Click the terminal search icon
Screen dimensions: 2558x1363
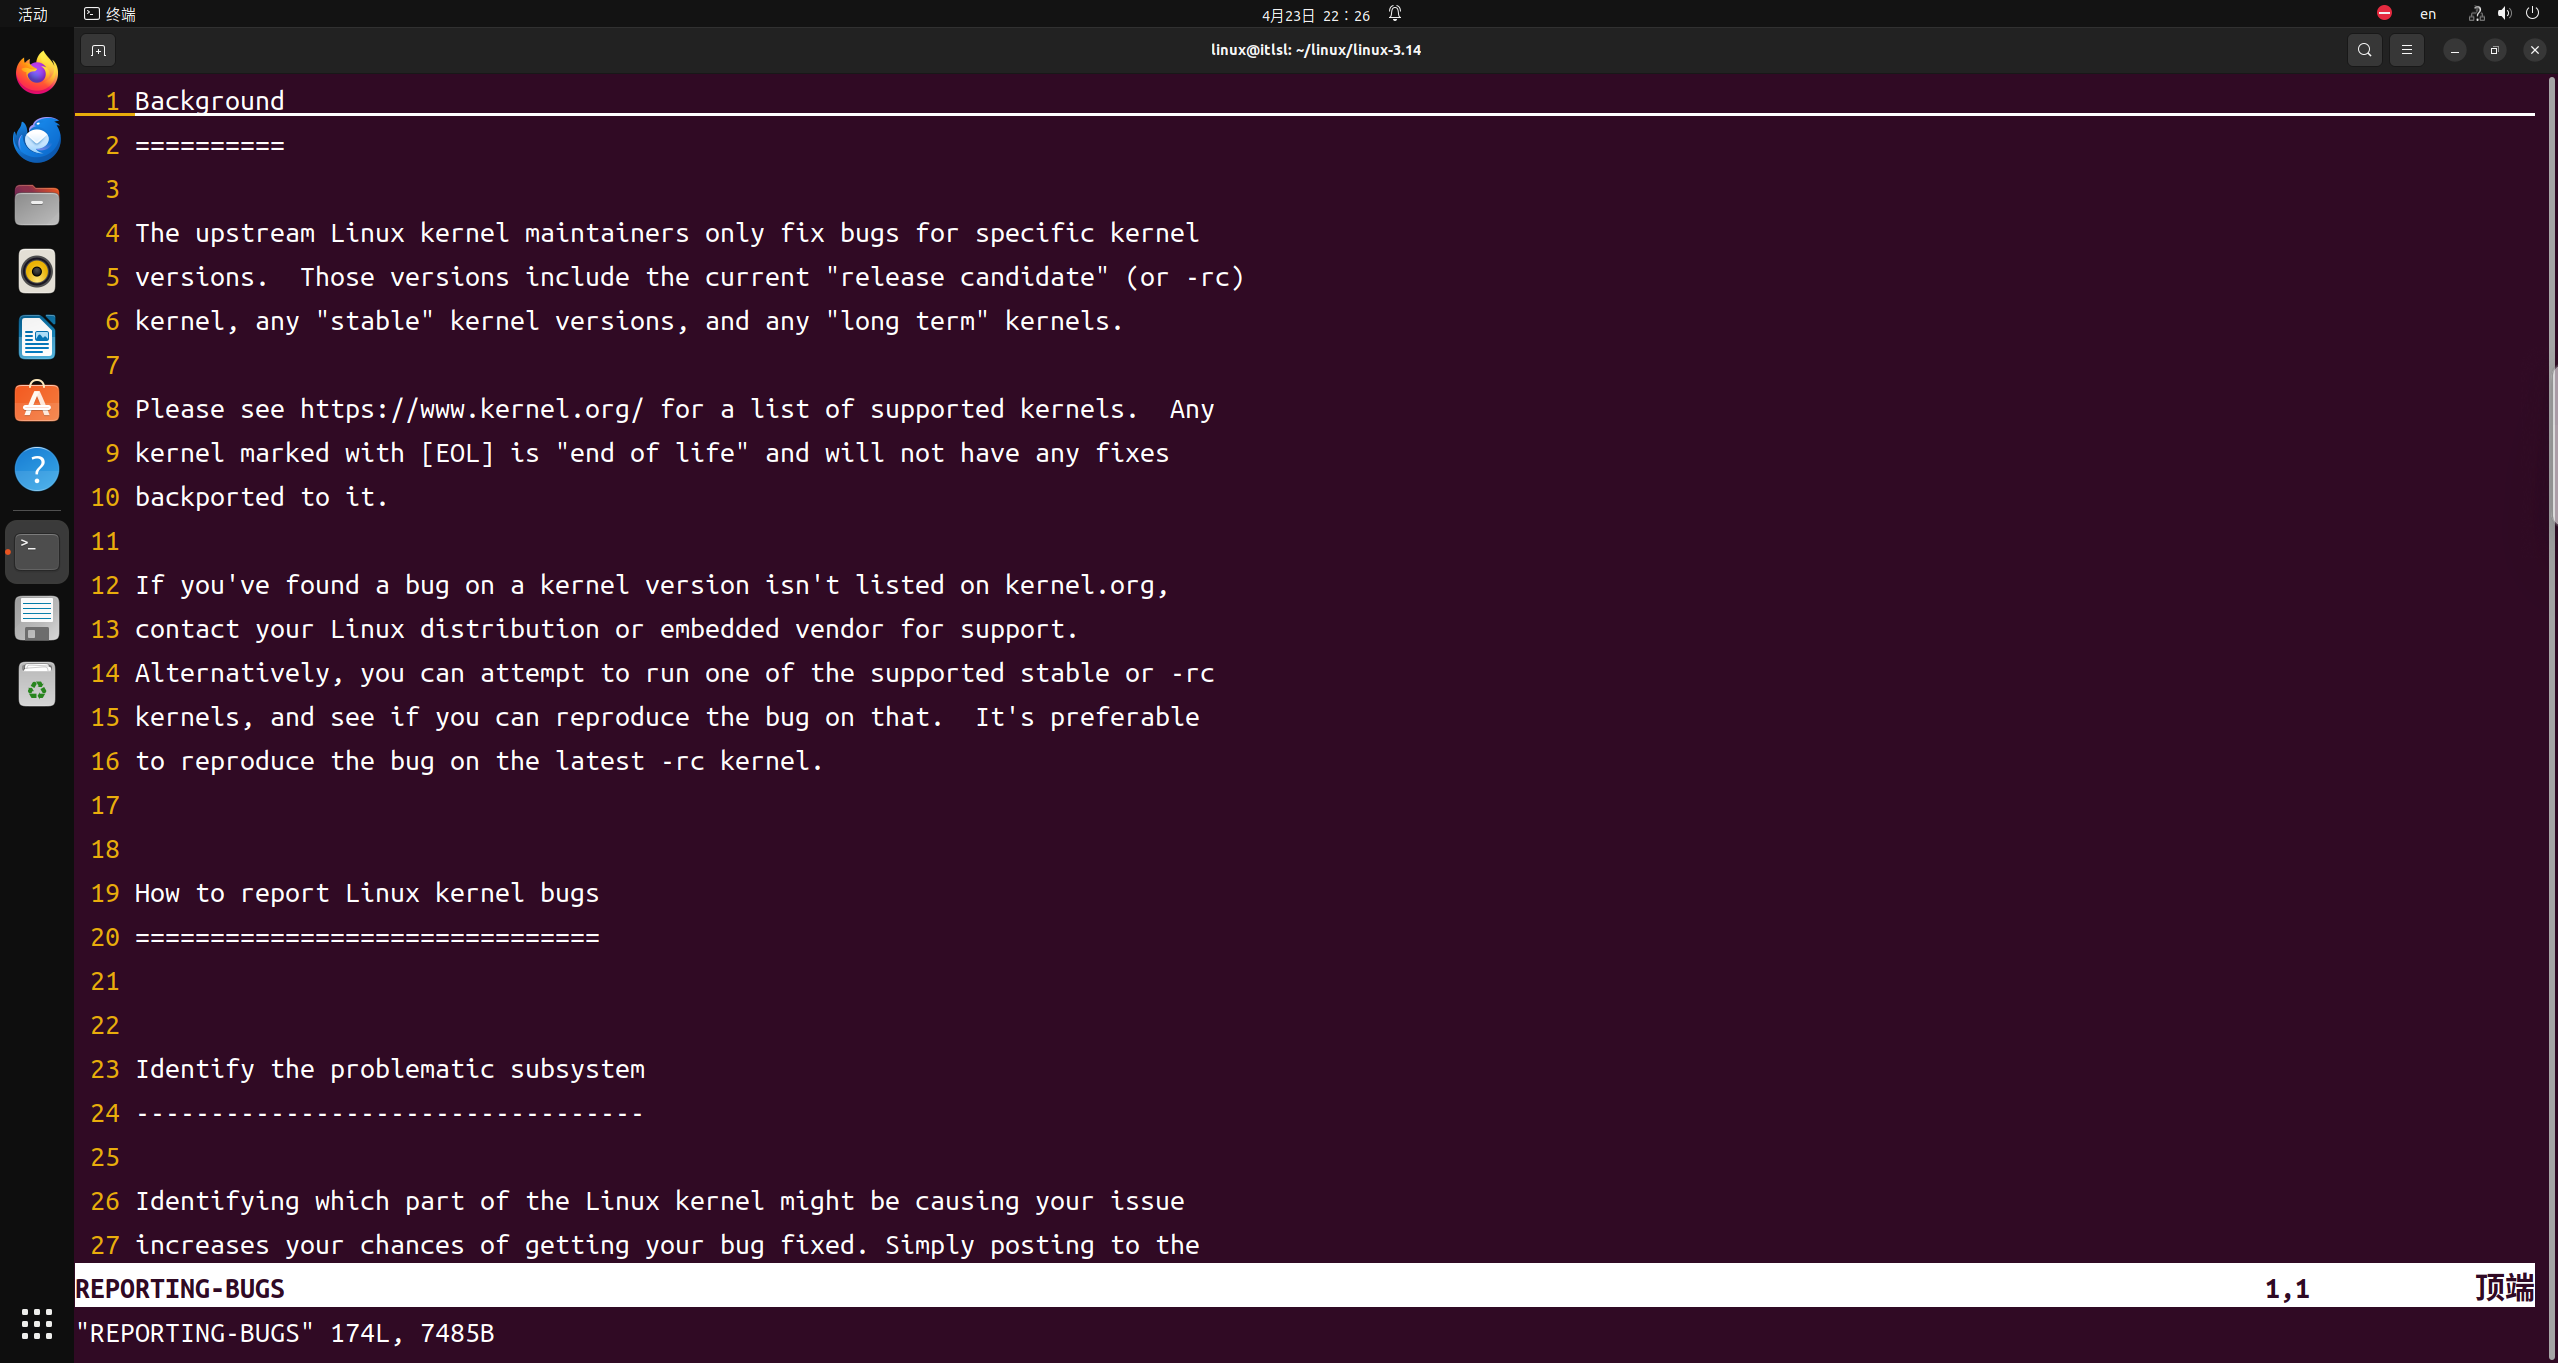pyautogui.click(x=2364, y=50)
